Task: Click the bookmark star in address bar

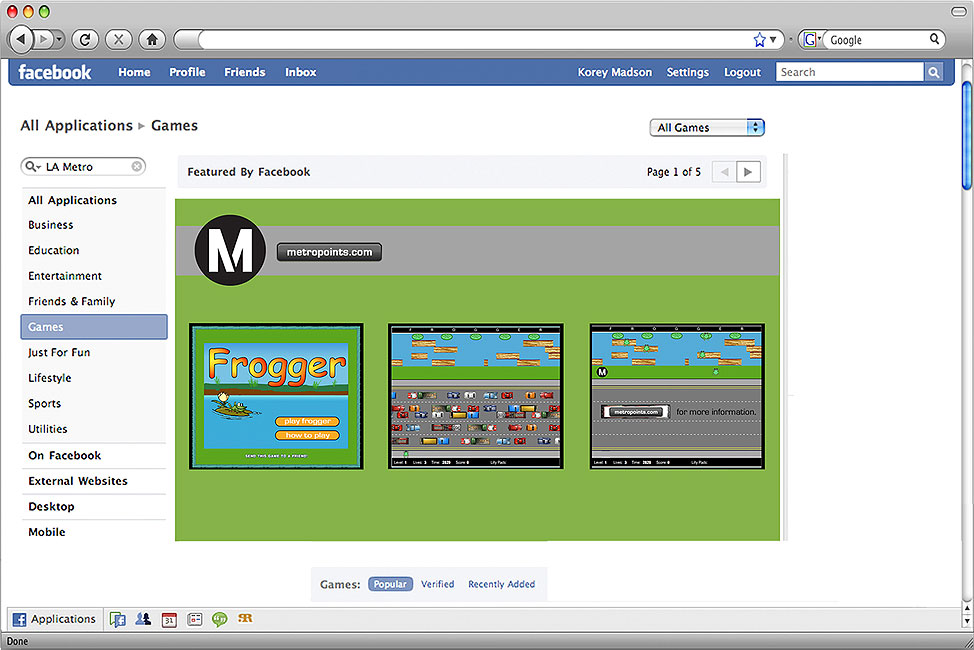Action: click(x=759, y=40)
